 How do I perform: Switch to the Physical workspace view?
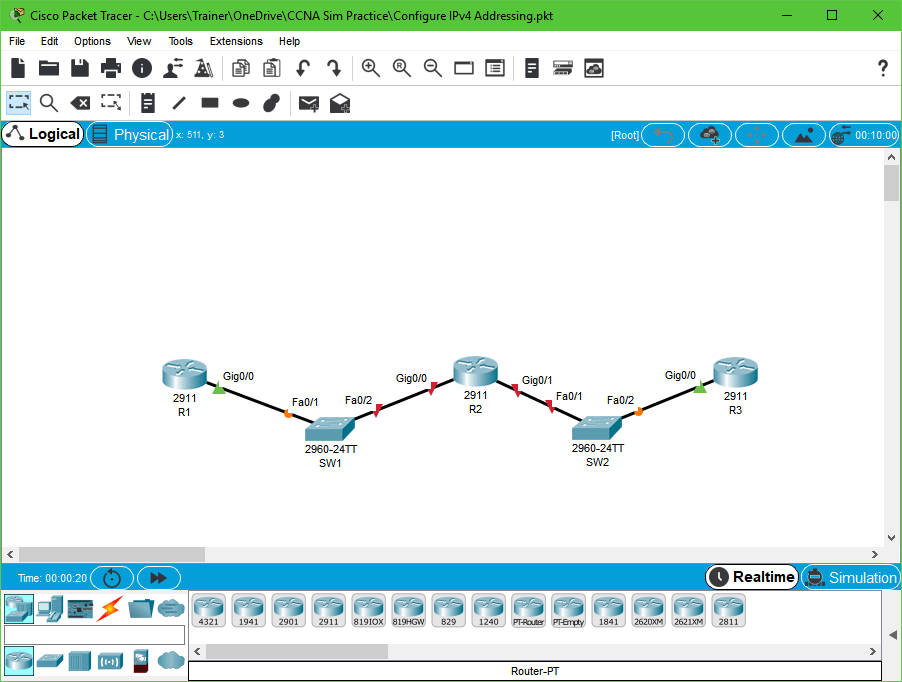[130, 135]
